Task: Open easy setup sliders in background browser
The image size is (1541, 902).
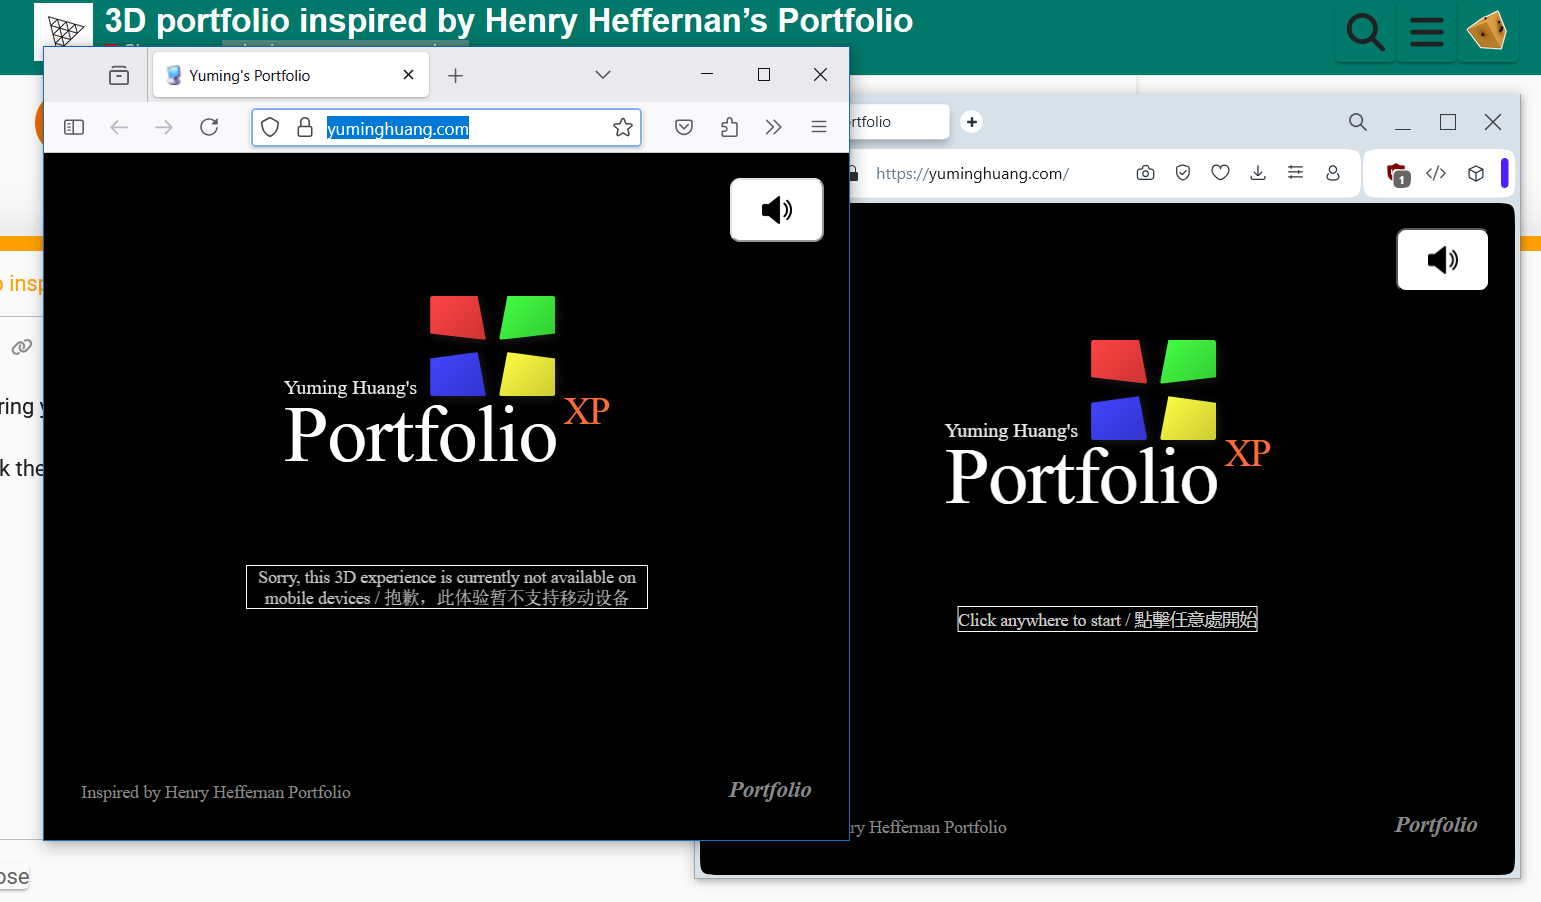Action: [1295, 173]
